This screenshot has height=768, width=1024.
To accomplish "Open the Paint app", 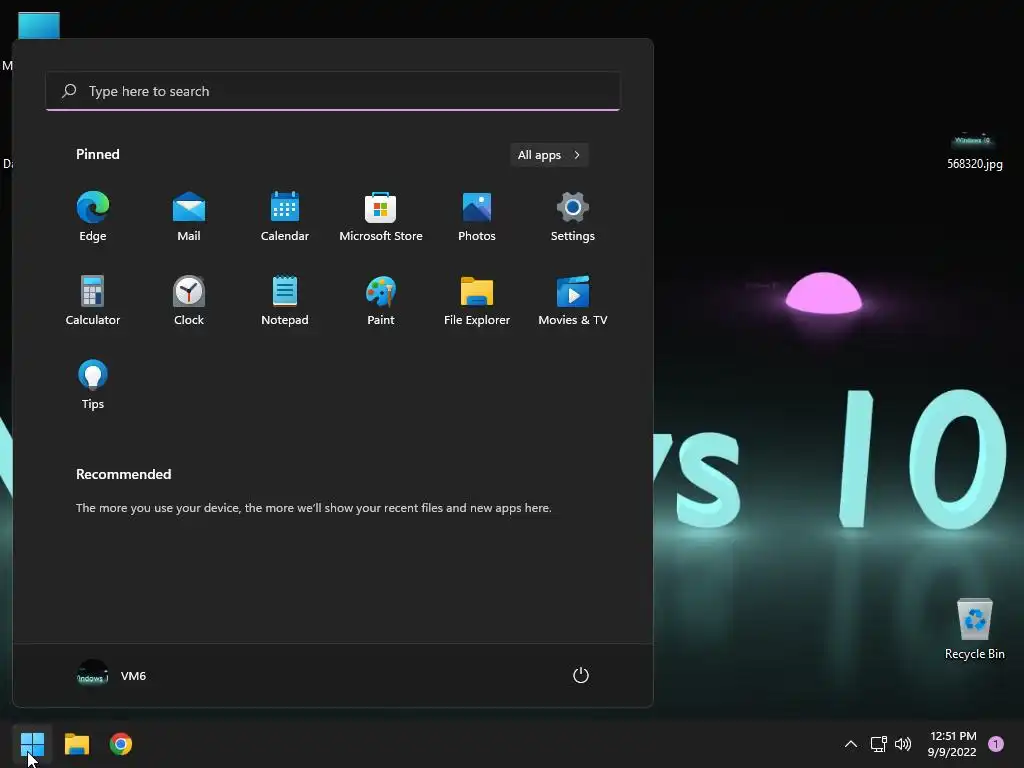I will [x=381, y=301].
